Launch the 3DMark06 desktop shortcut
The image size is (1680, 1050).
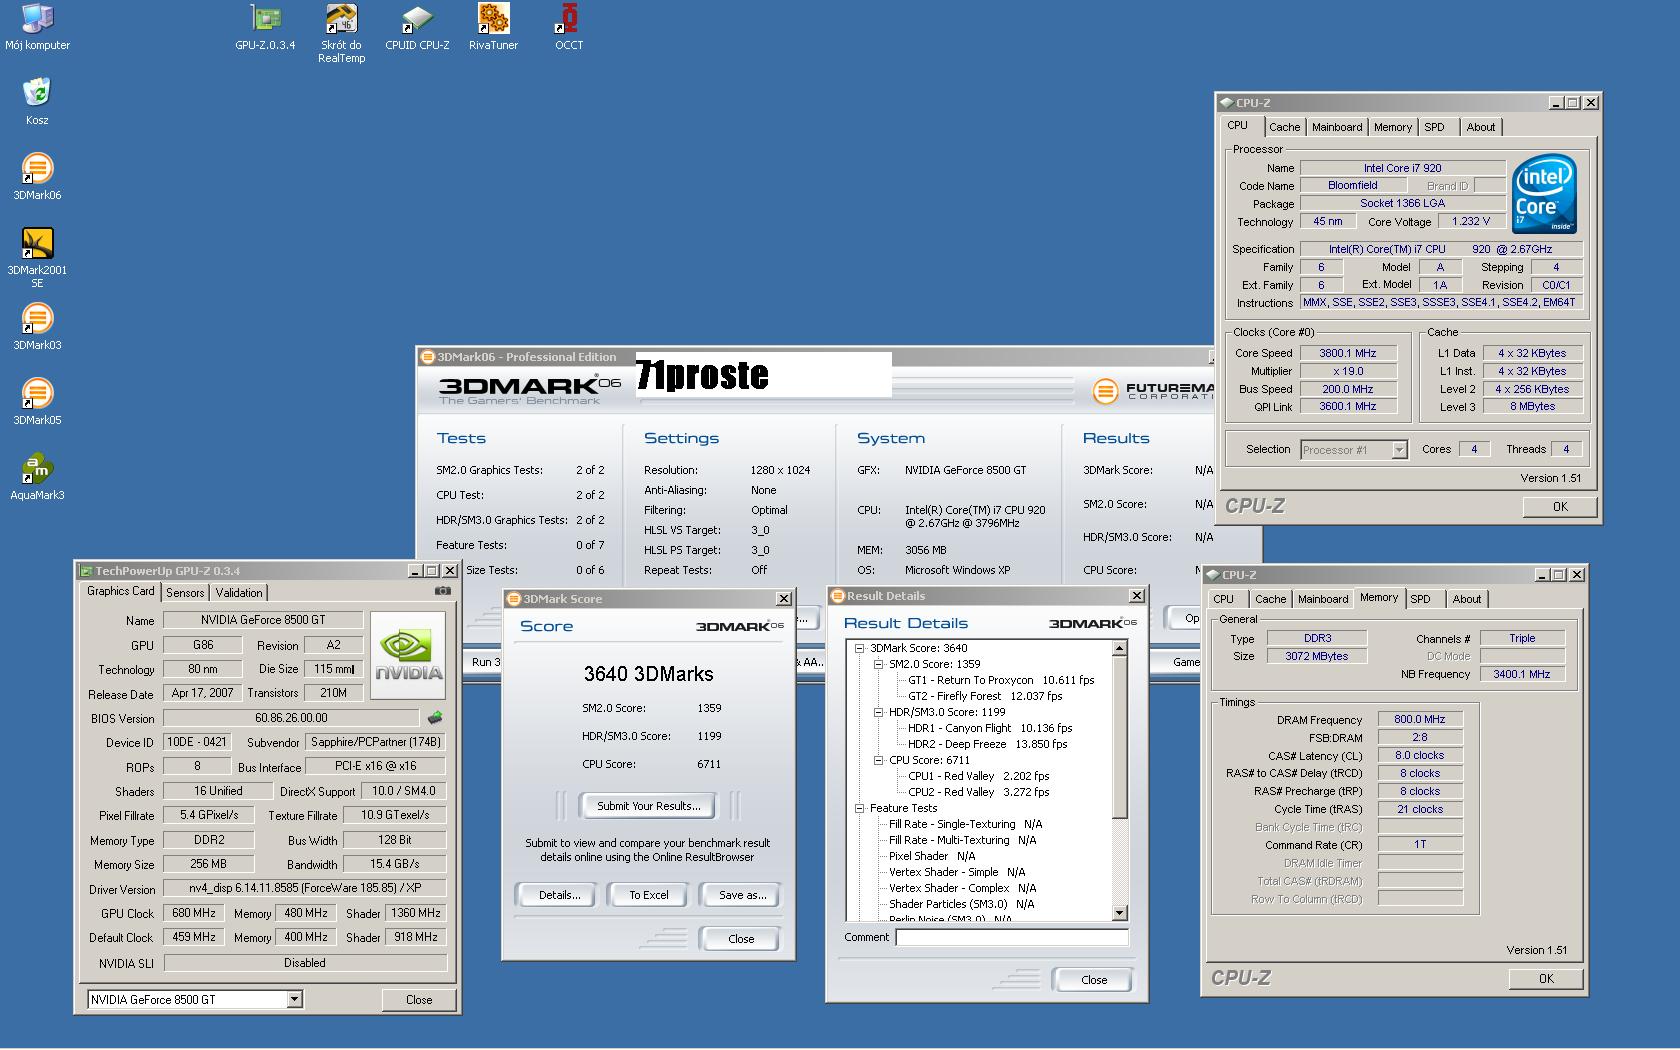(37, 175)
